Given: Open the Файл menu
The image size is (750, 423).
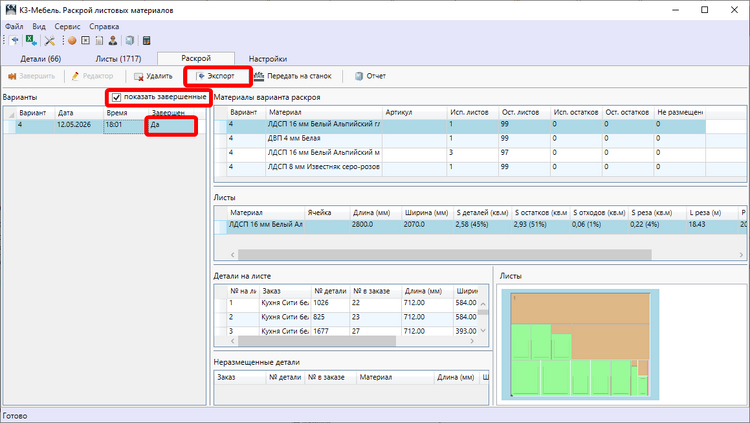Looking at the screenshot, I should (x=14, y=26).
